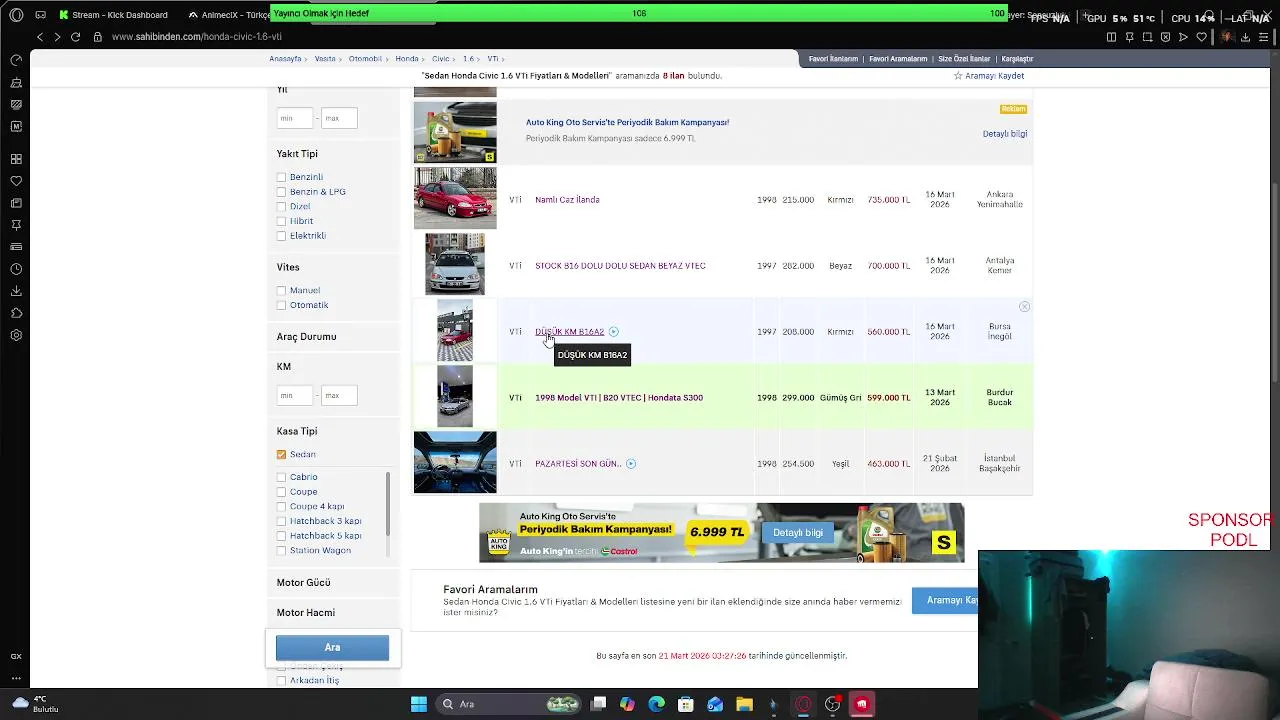Open the weather widget showing 4°C Bulutlu
Screen dimensions: 1280x720
point(36,704)
